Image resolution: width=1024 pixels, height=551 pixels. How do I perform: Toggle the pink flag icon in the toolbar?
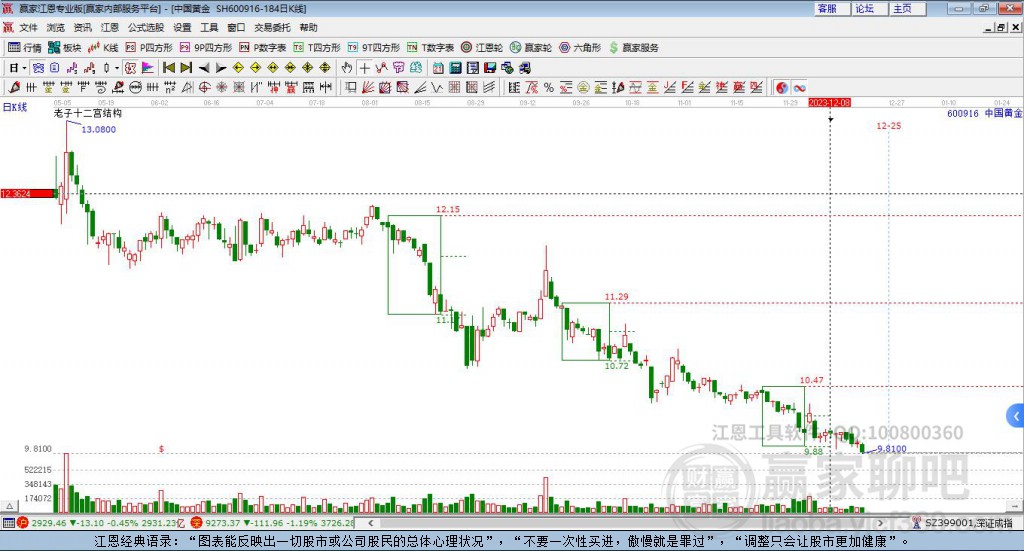[148, 68]
